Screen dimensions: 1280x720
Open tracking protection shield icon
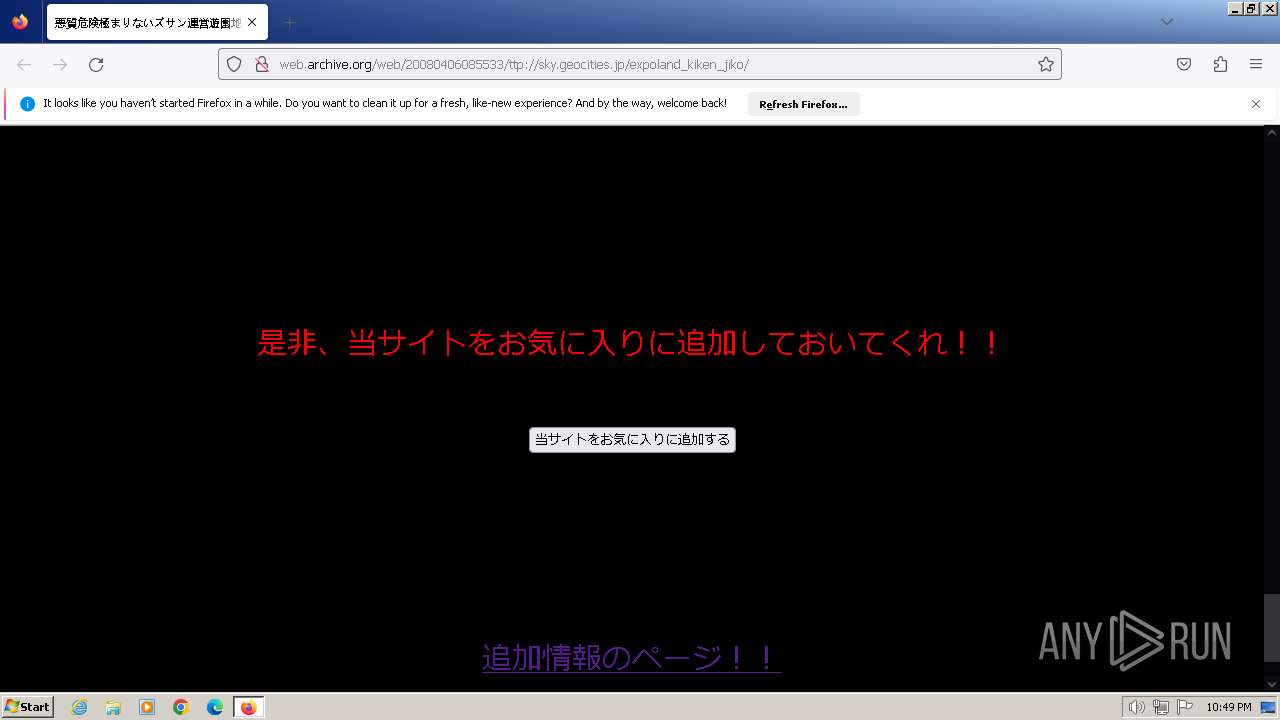tap(234, 64)
